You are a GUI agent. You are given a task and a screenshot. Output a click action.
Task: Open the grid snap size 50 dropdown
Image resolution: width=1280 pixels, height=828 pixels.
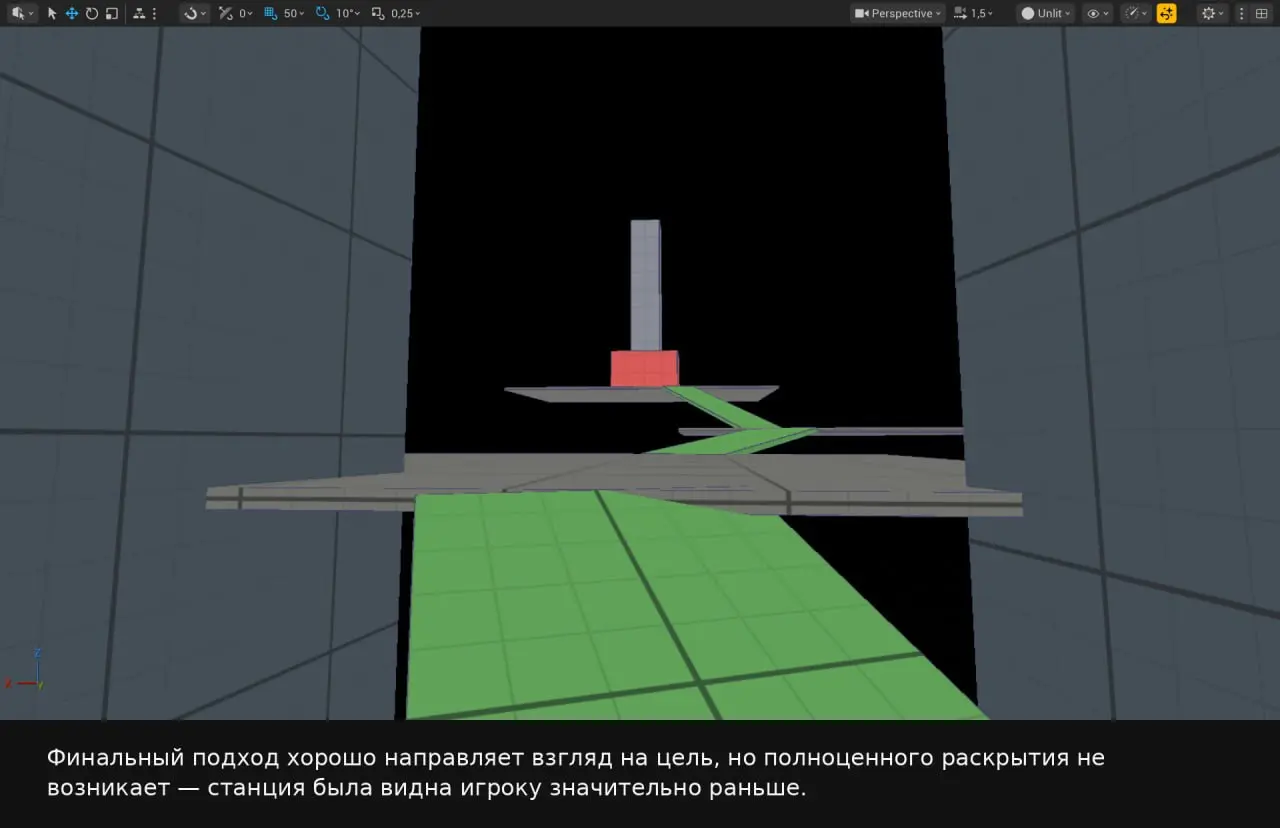click(294, 13)
